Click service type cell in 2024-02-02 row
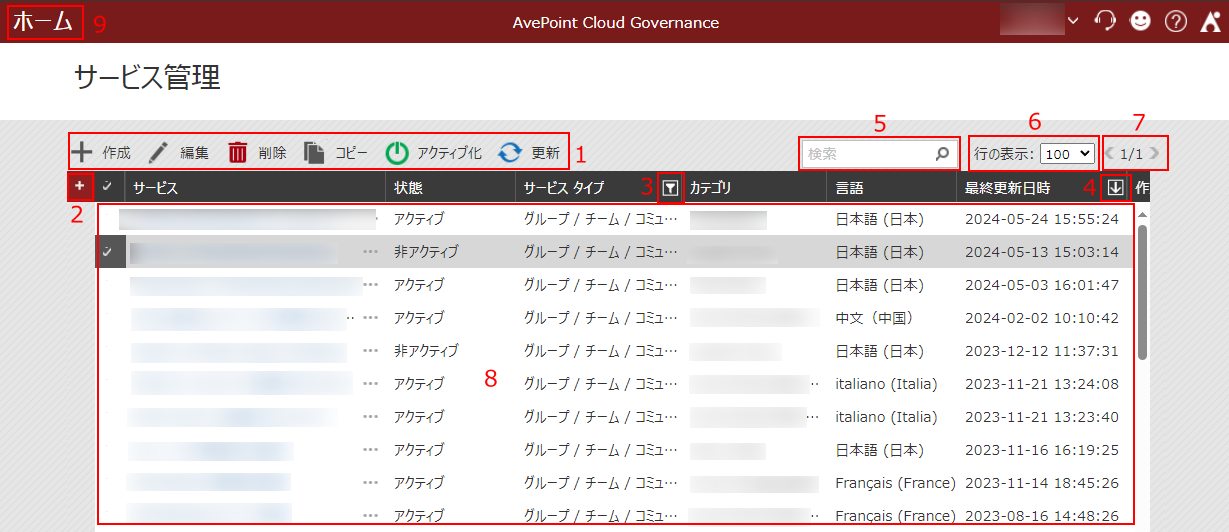Image resolution: width=1229 pixels, height=532 pixels. pos(601,318)
